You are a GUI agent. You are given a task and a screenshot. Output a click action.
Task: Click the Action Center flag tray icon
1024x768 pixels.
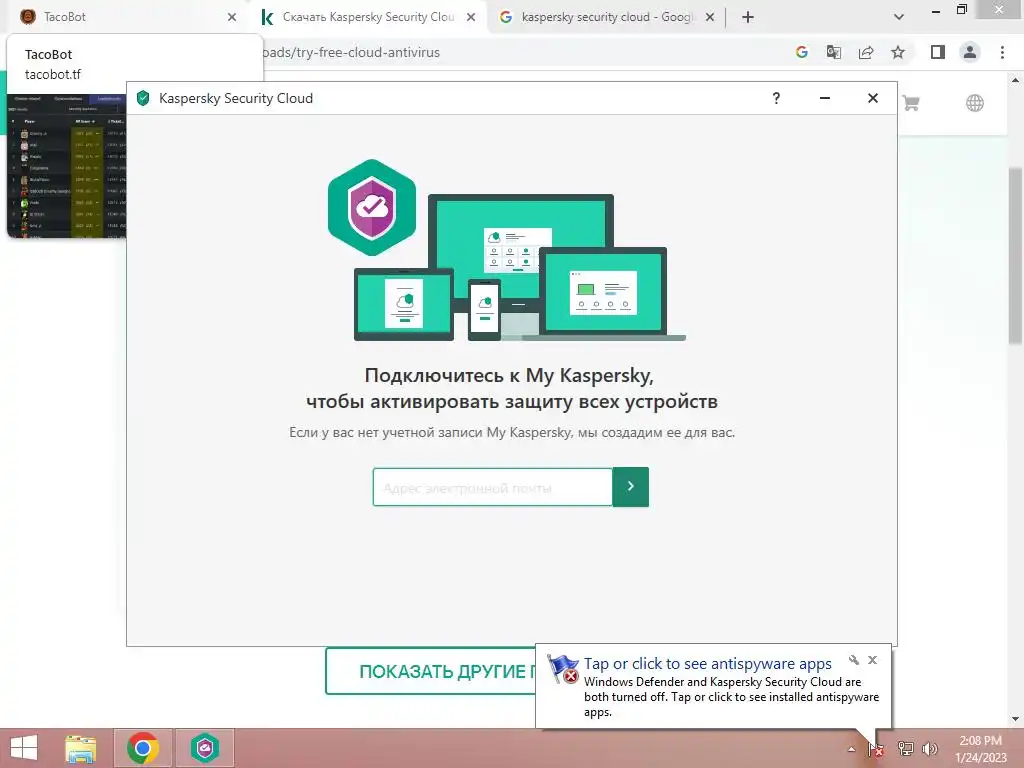pos(876,749)
